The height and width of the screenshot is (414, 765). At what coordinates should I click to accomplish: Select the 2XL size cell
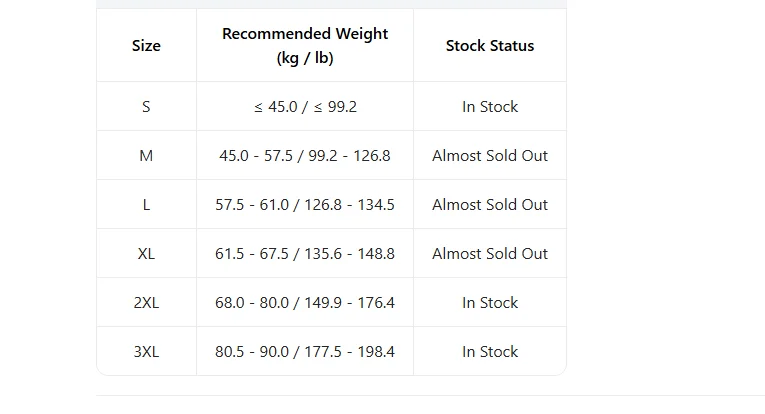click(x=146, y=302)
